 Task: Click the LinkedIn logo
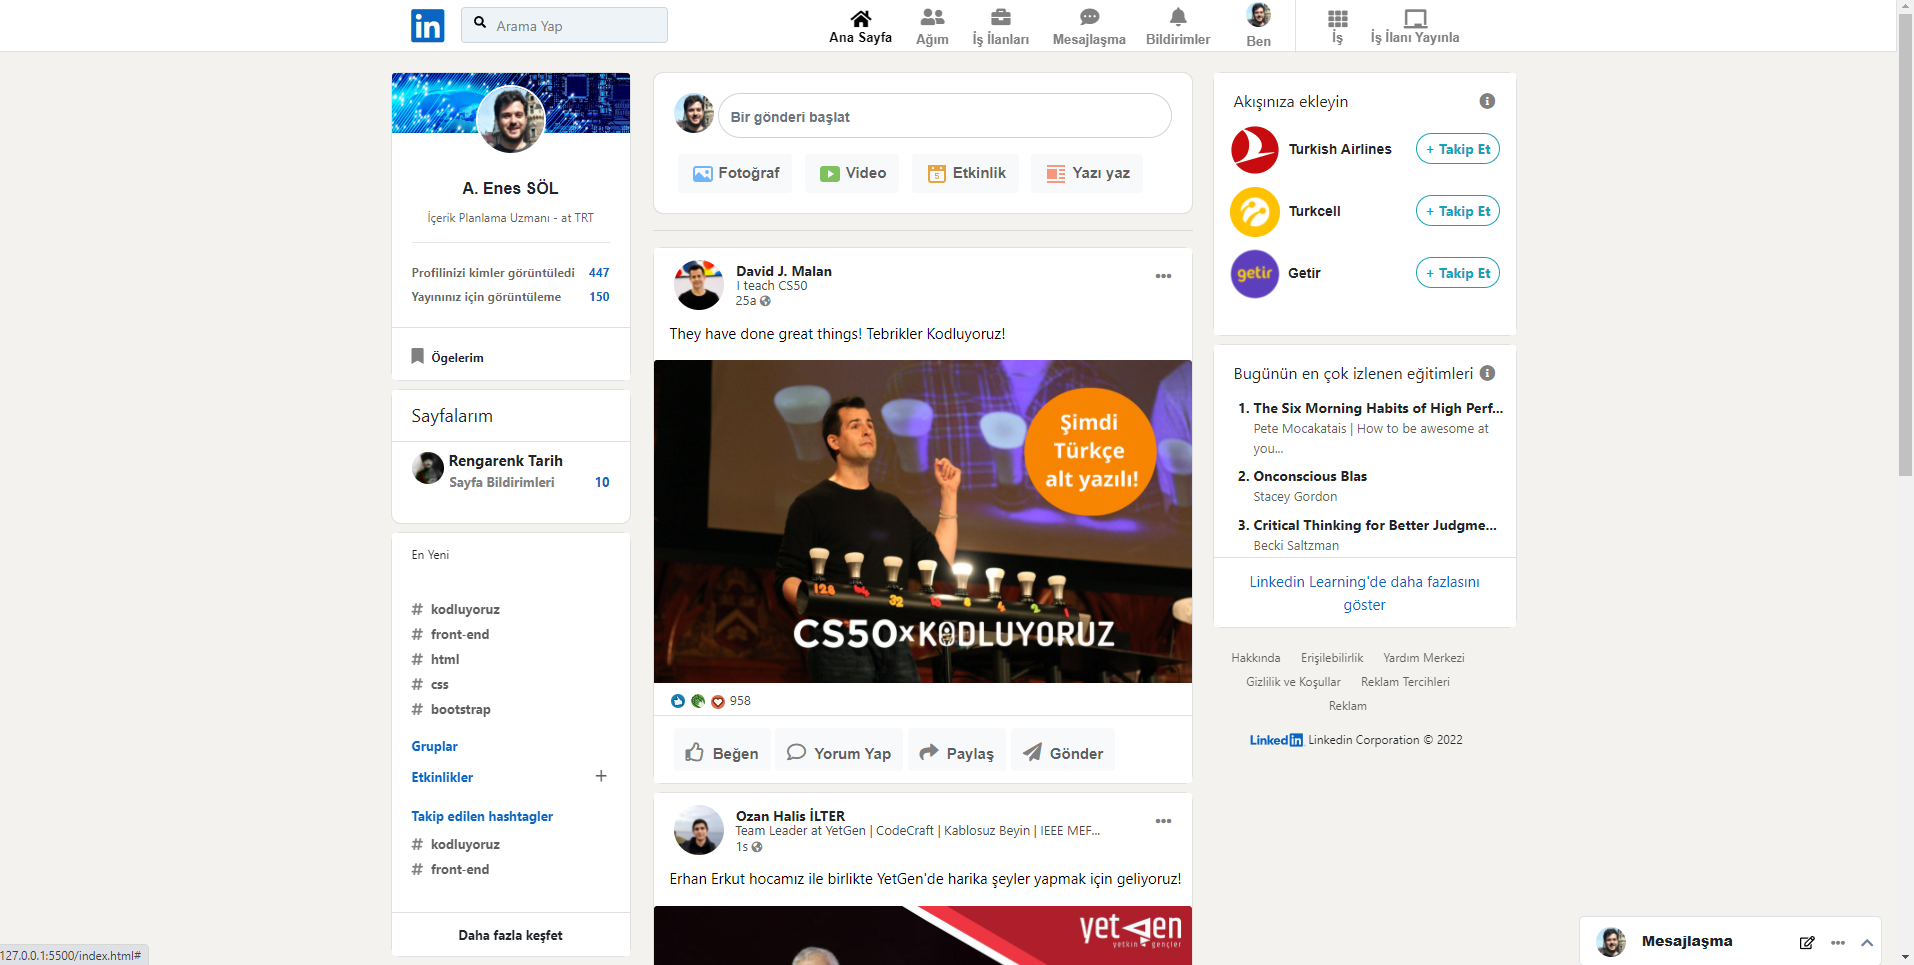(427, 25)
